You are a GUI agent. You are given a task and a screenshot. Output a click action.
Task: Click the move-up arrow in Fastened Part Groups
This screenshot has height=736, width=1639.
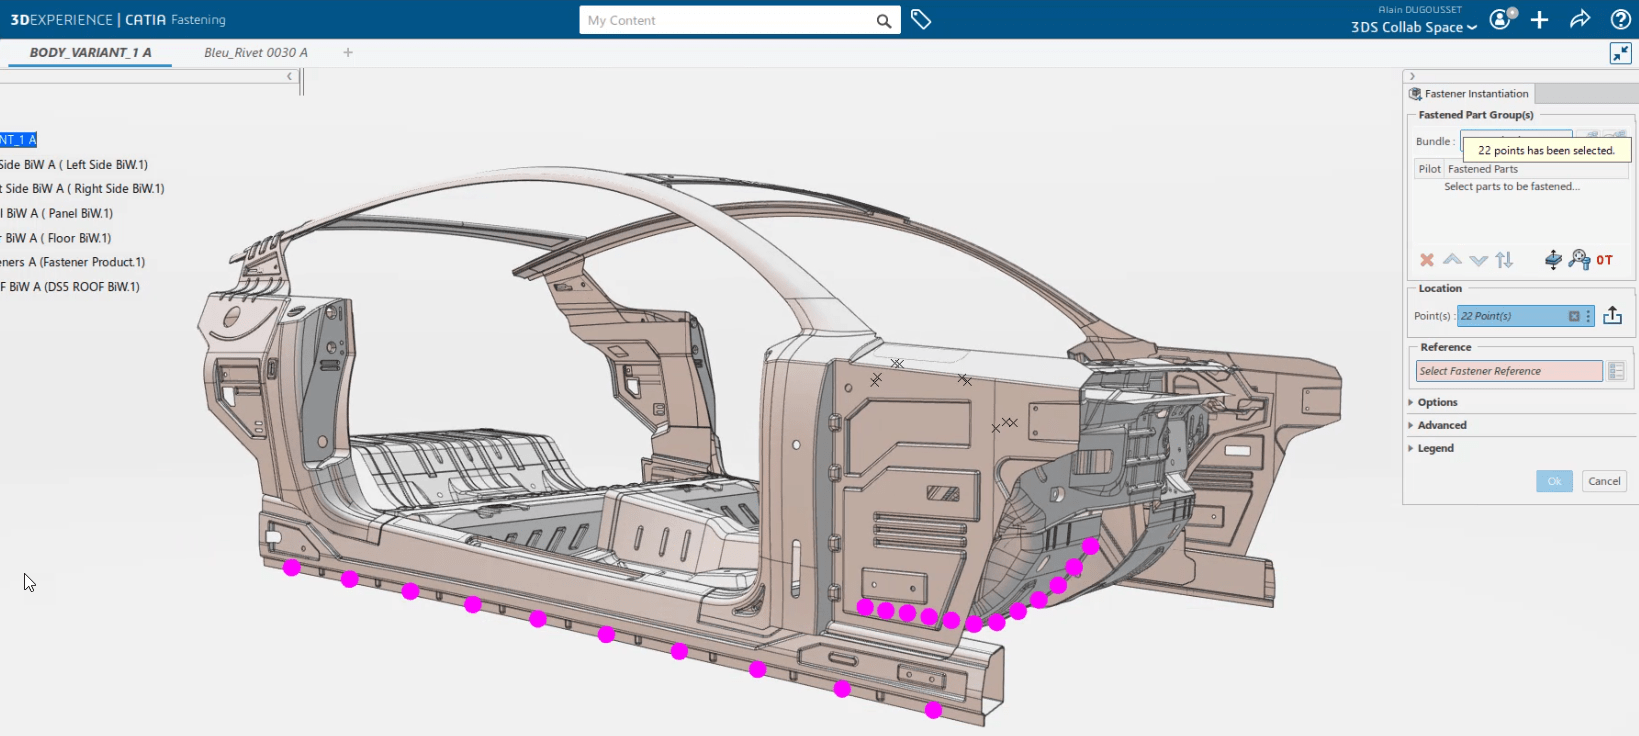tap(1452, 260)
